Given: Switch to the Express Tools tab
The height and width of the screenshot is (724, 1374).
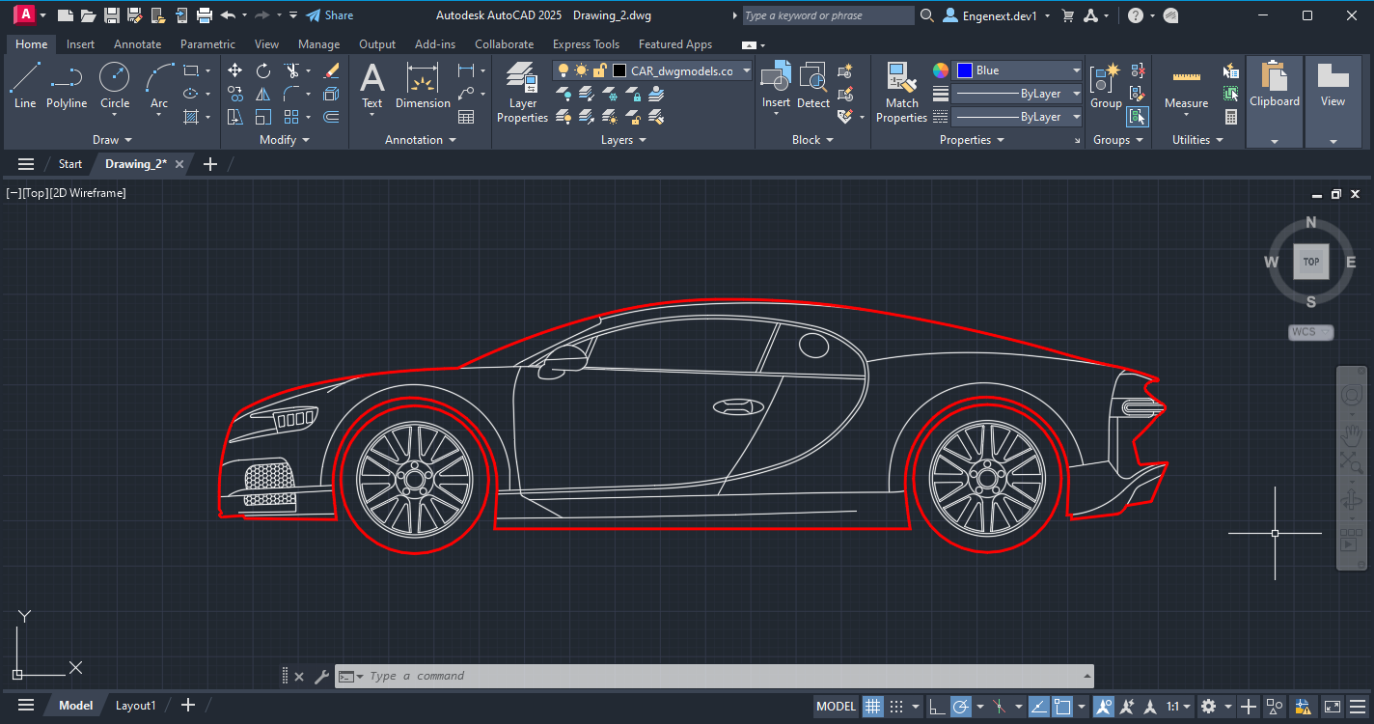Looking at the screenshot, I should [586, 44].
